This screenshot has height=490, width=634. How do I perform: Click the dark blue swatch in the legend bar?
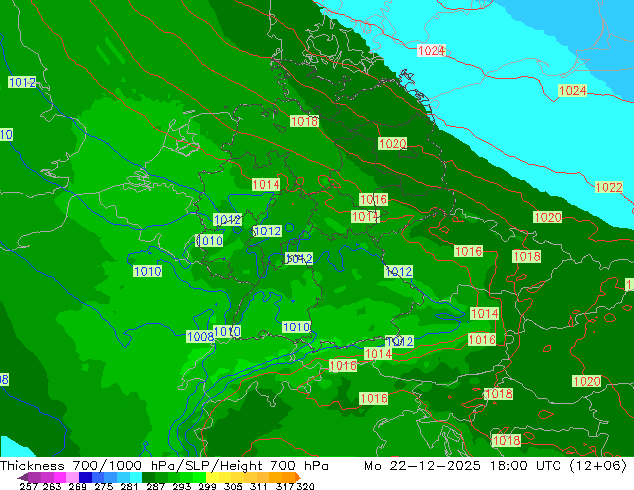point(85,477)
